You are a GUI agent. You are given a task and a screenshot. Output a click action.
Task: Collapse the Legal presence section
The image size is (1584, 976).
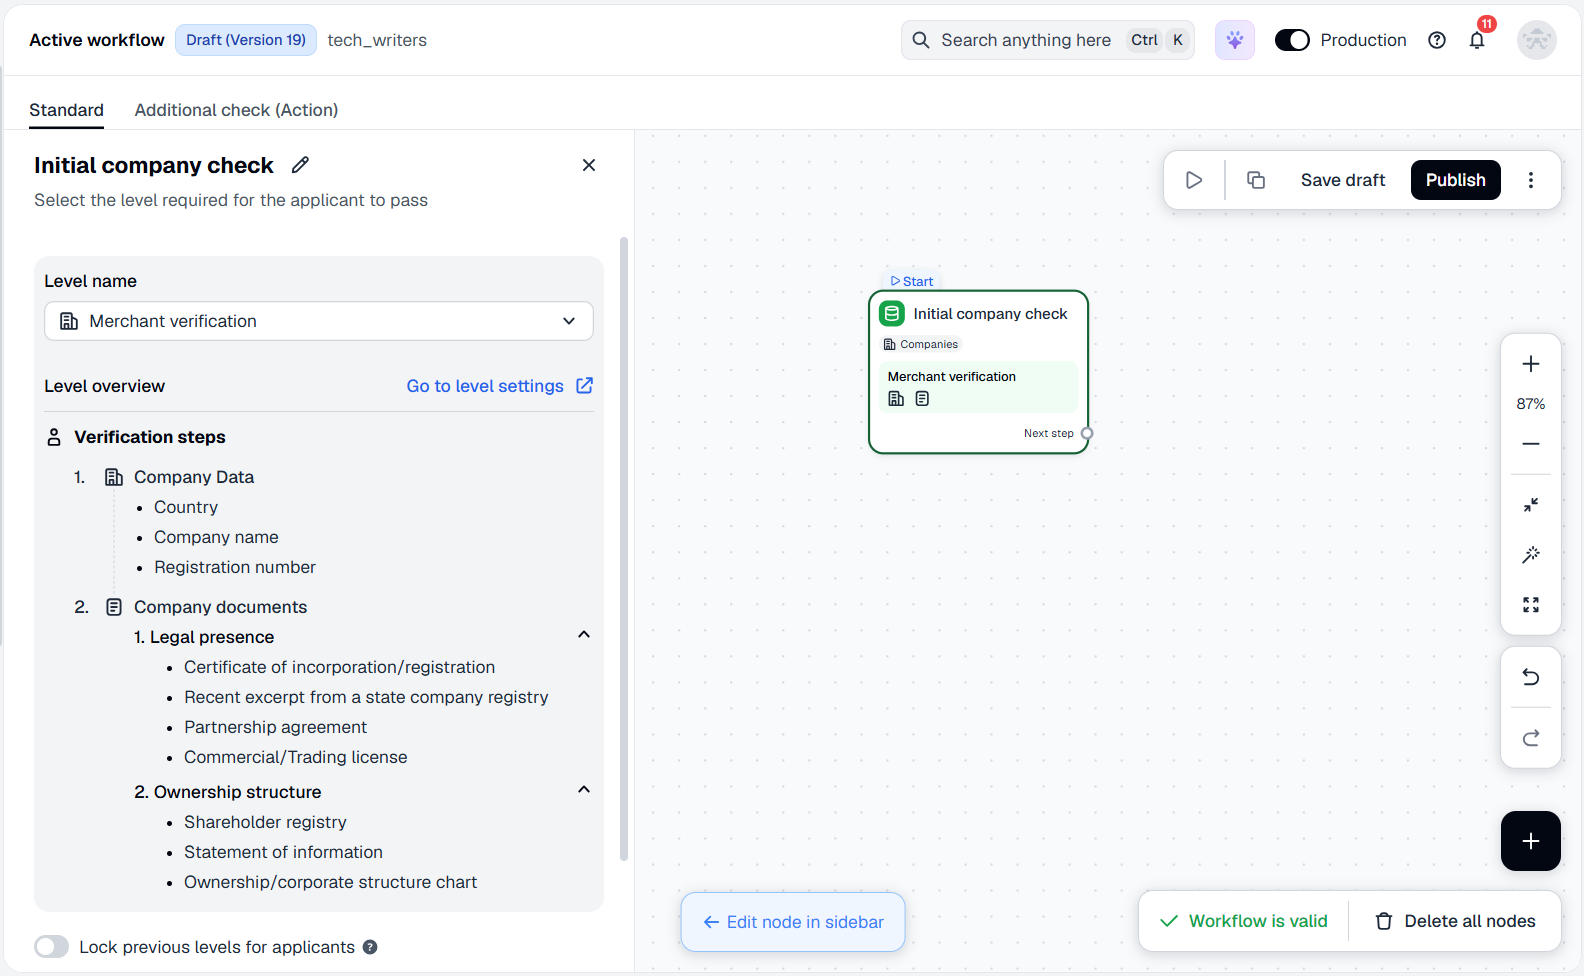tap(584, 635)
